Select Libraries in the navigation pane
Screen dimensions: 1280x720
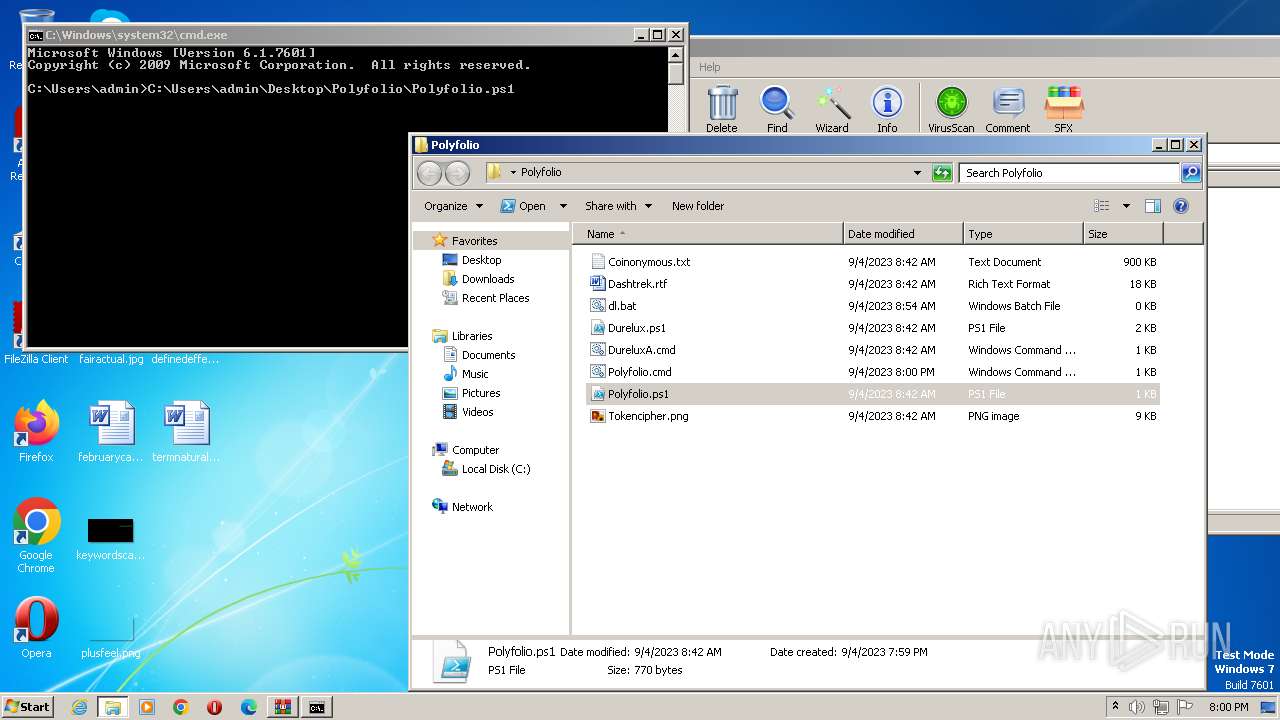tap(472, 336)
